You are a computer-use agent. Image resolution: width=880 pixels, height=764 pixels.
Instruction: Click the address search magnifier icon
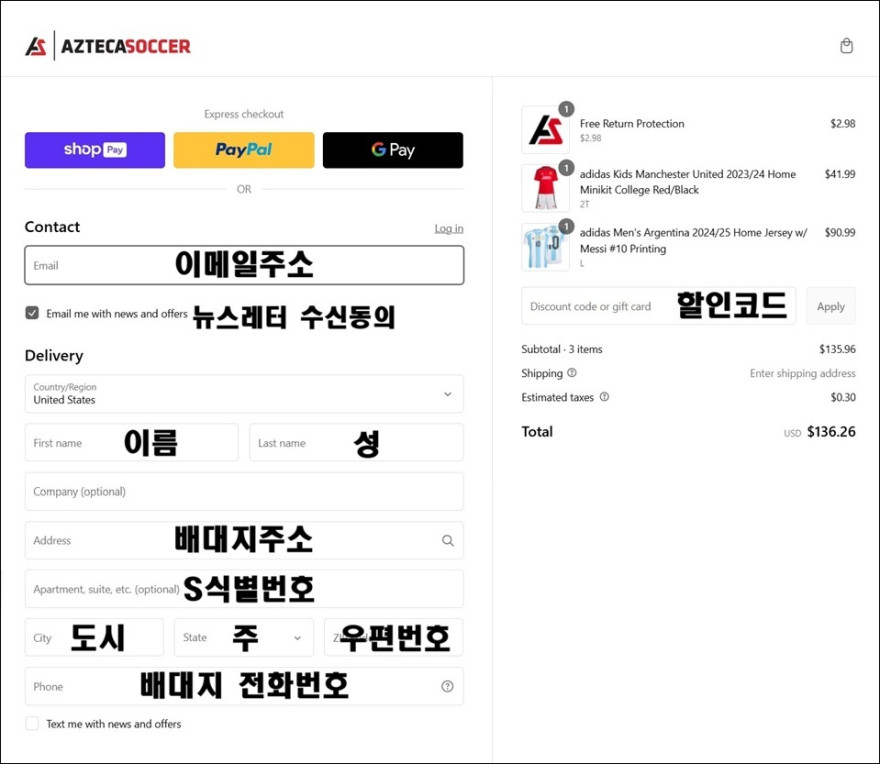pos(447,541)
